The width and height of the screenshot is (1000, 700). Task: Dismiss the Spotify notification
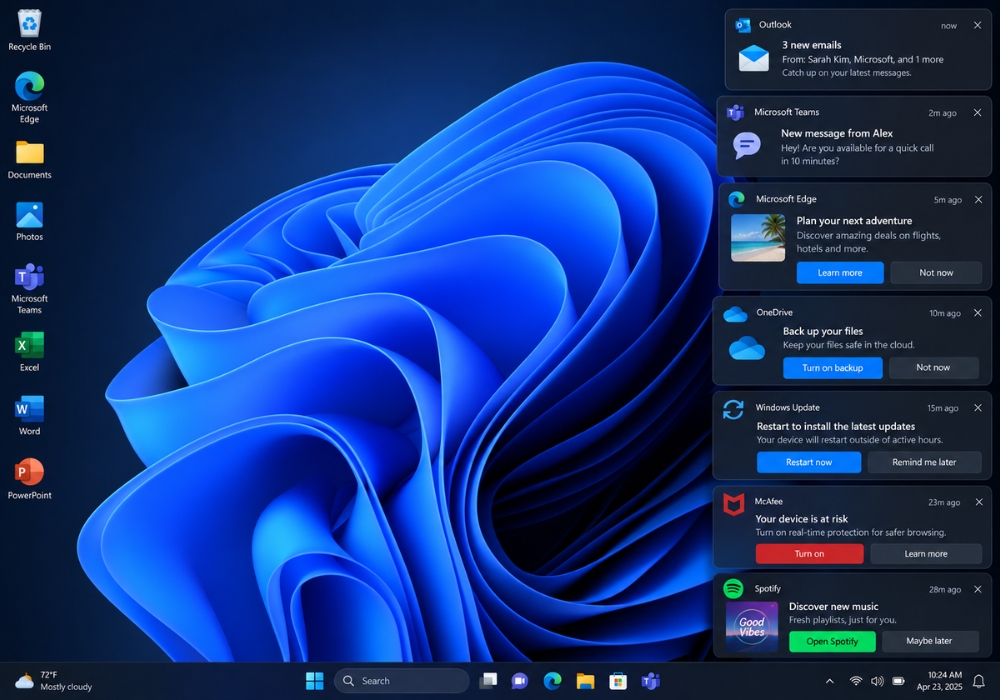click(x=978, y=589)
